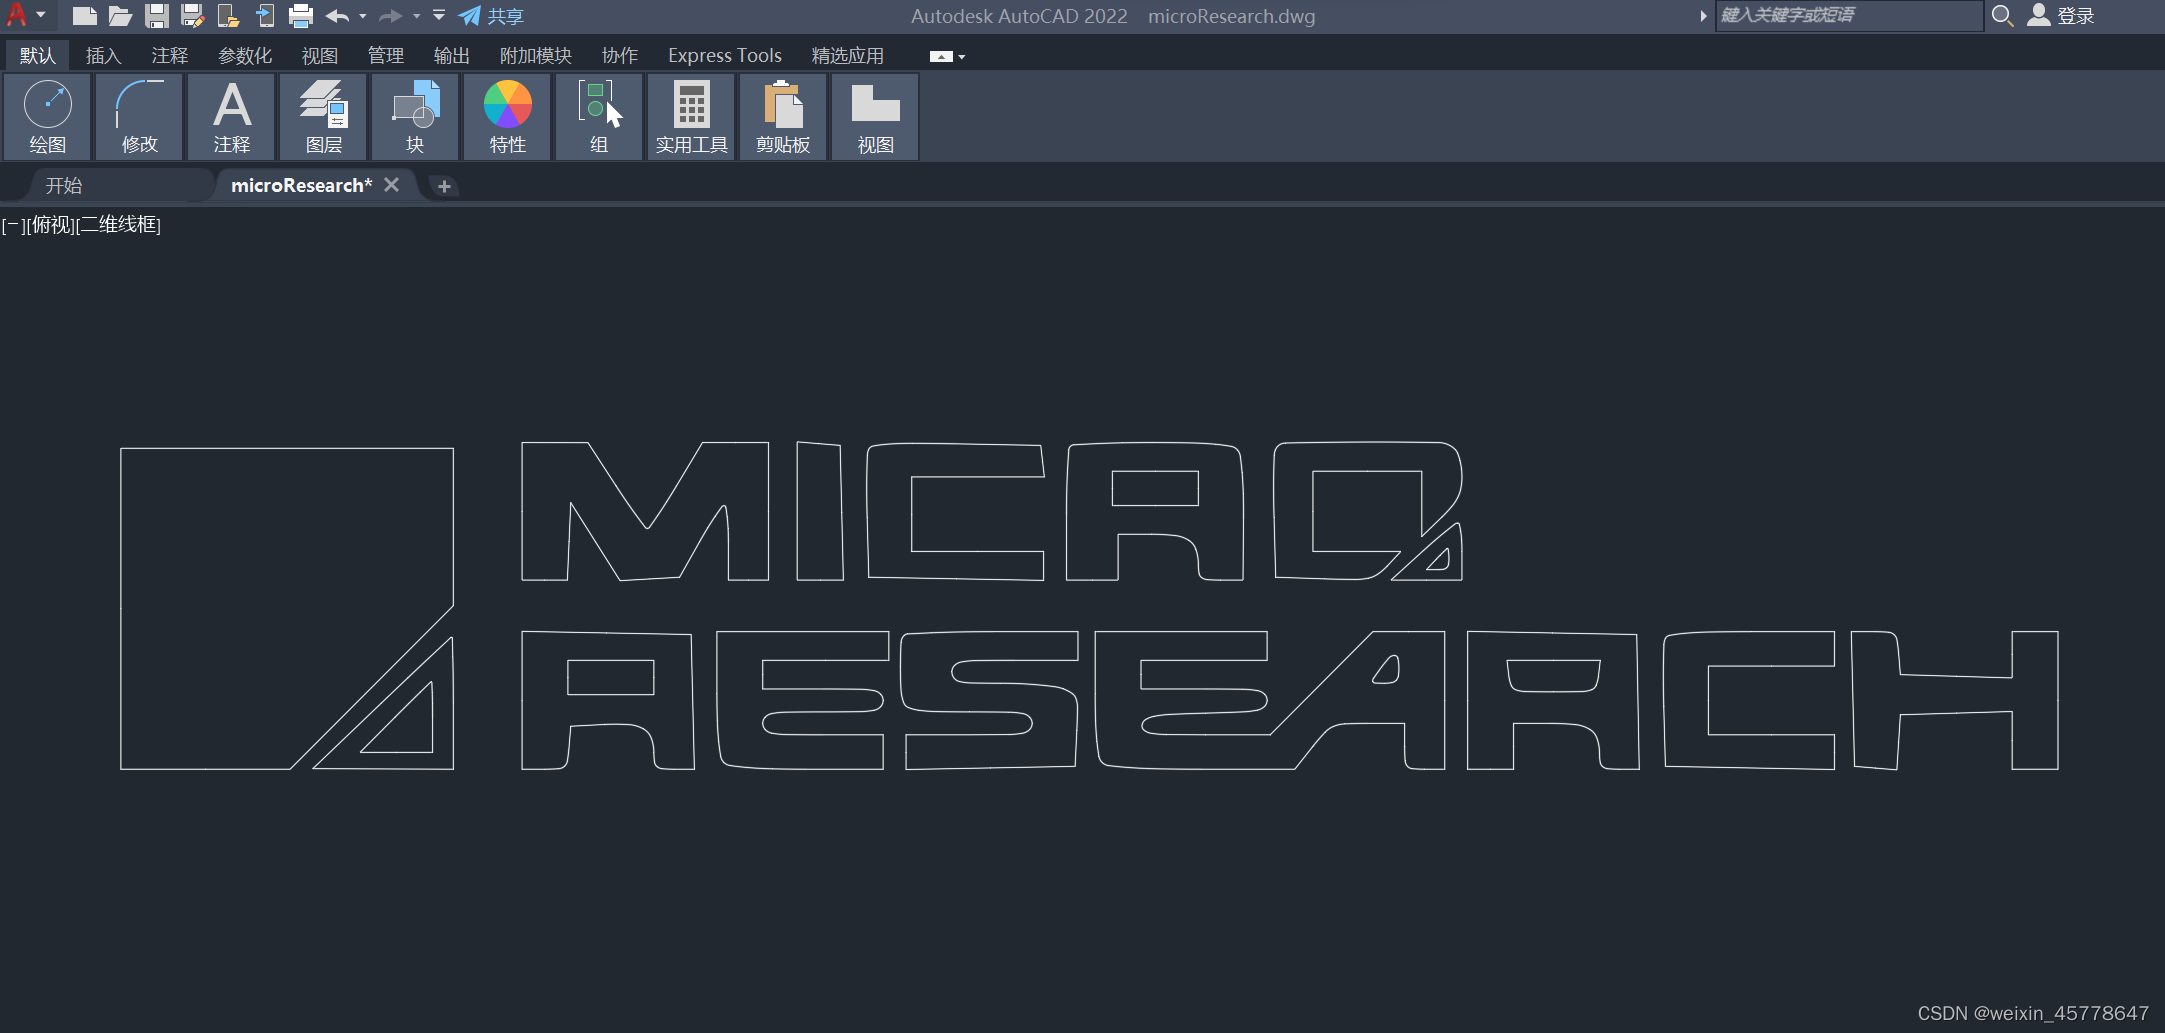Select the 默认 ribbon tab
The width and height of the screenshot is (2165, 1033).
pyautogui.click(x=38, y=56)
